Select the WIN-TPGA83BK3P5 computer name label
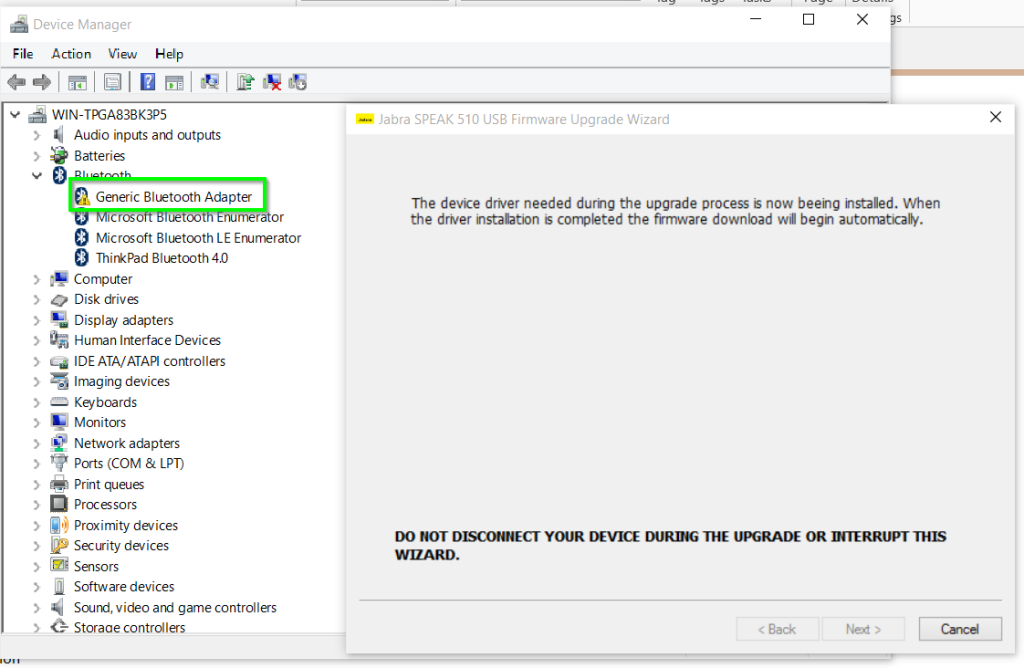The height and width of the screenshot is (668, 1024). tap(109, 115)
